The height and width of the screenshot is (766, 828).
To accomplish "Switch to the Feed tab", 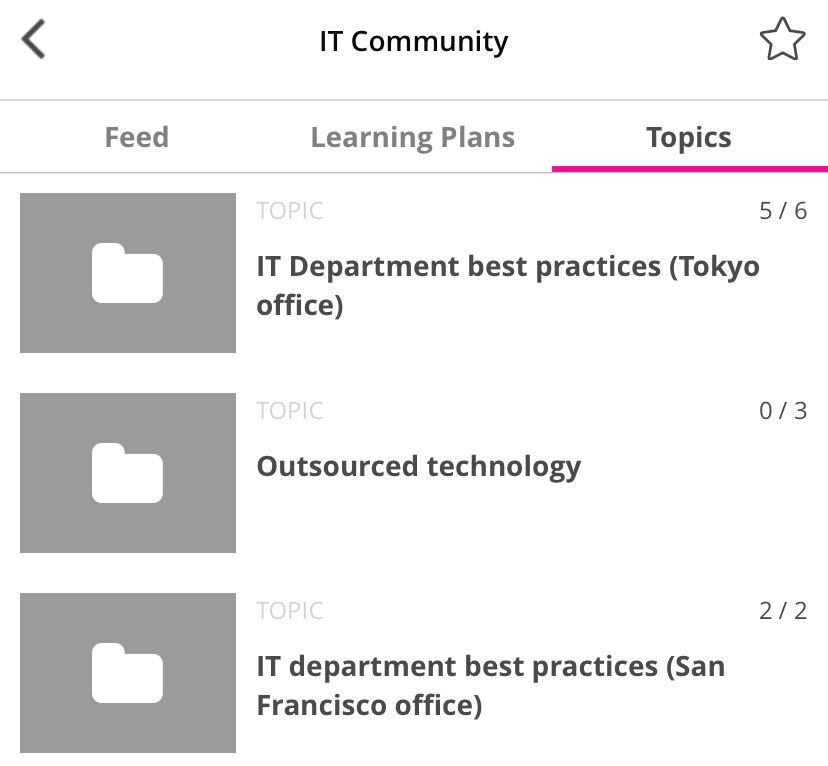I will (136, 137).
